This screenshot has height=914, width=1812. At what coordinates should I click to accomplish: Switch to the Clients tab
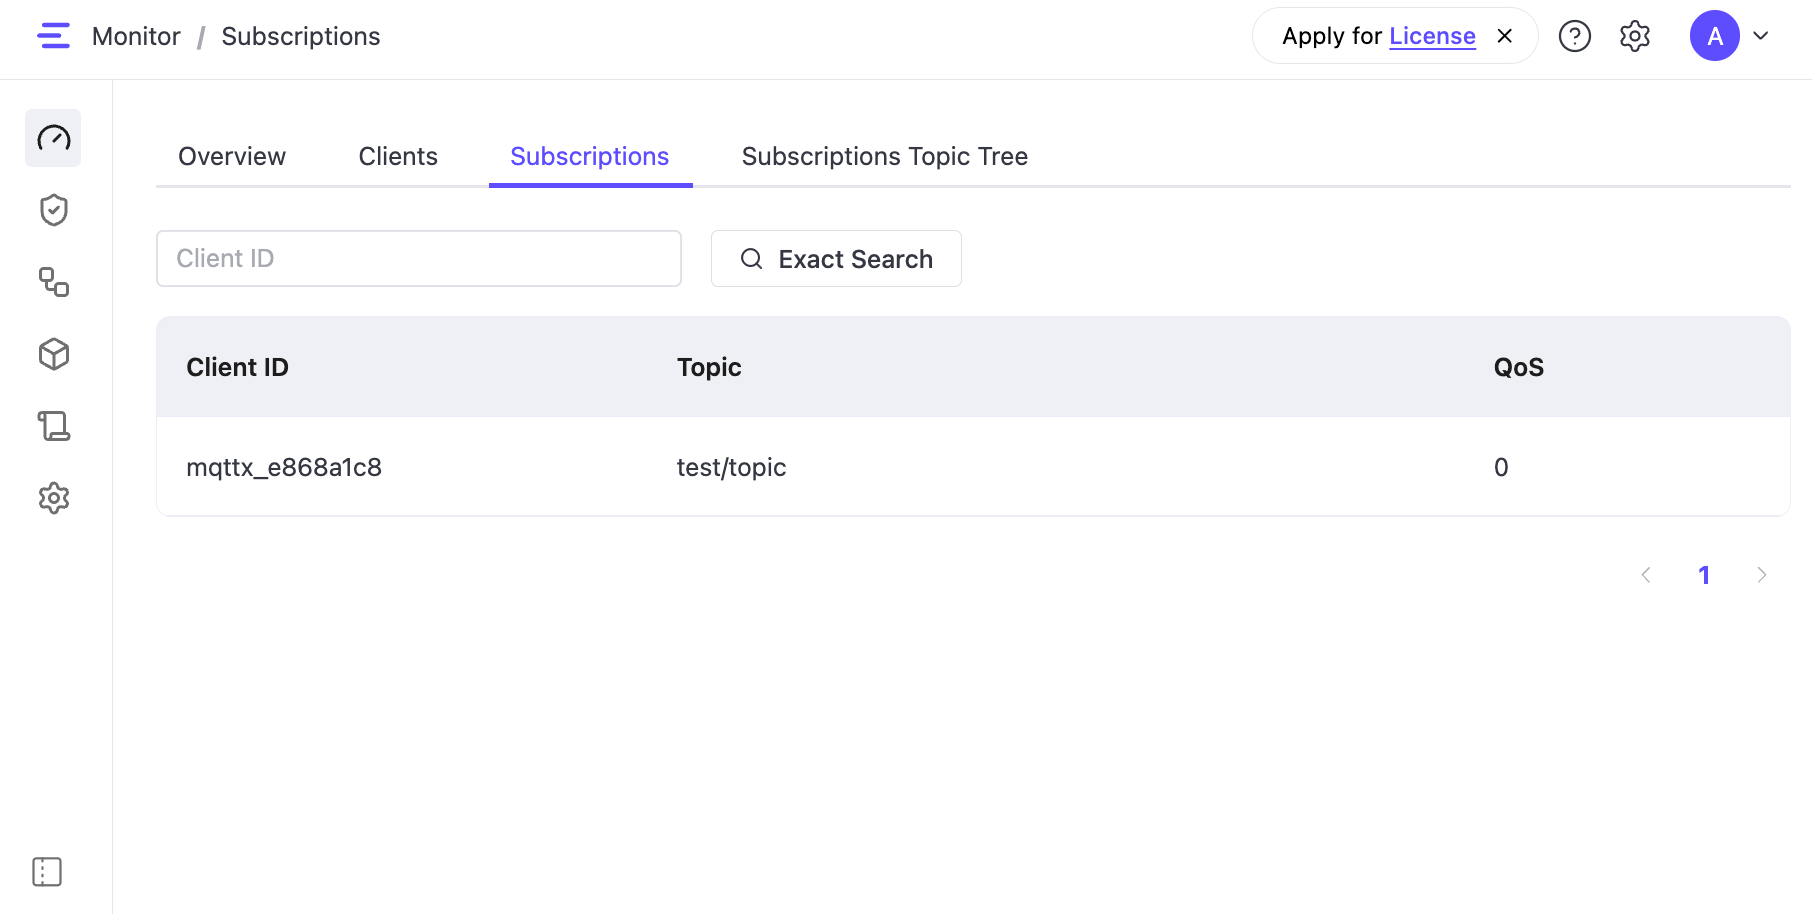tap(397, 156)
